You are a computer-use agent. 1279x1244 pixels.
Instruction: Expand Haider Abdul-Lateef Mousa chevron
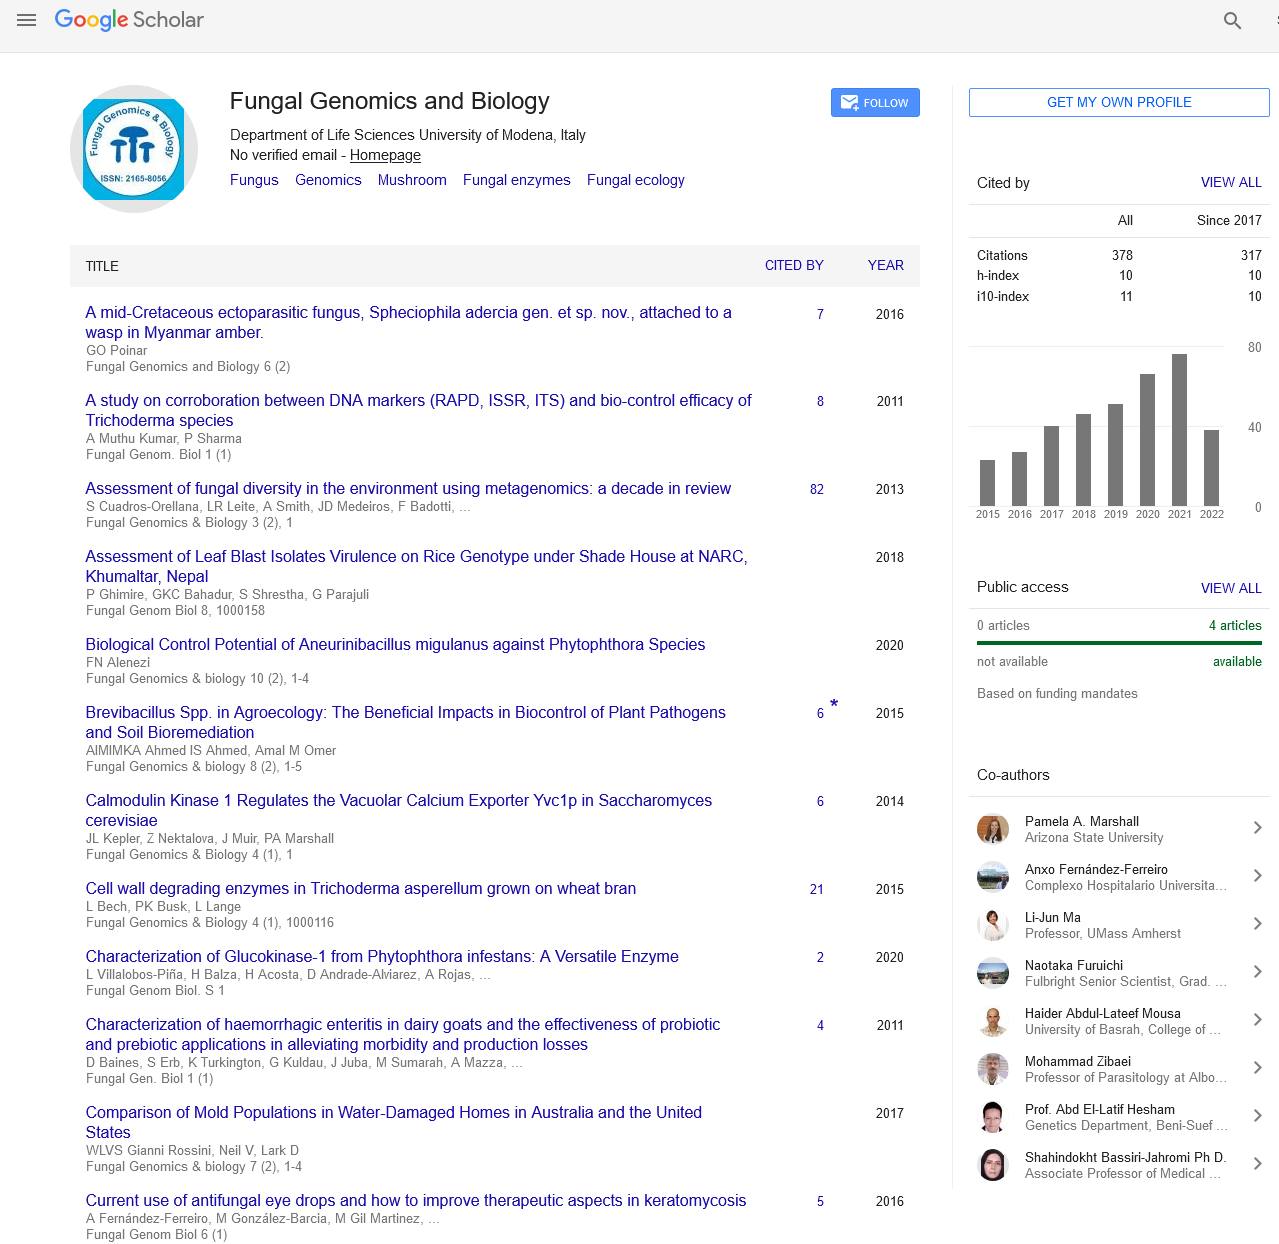(x=1257, y=1020)
